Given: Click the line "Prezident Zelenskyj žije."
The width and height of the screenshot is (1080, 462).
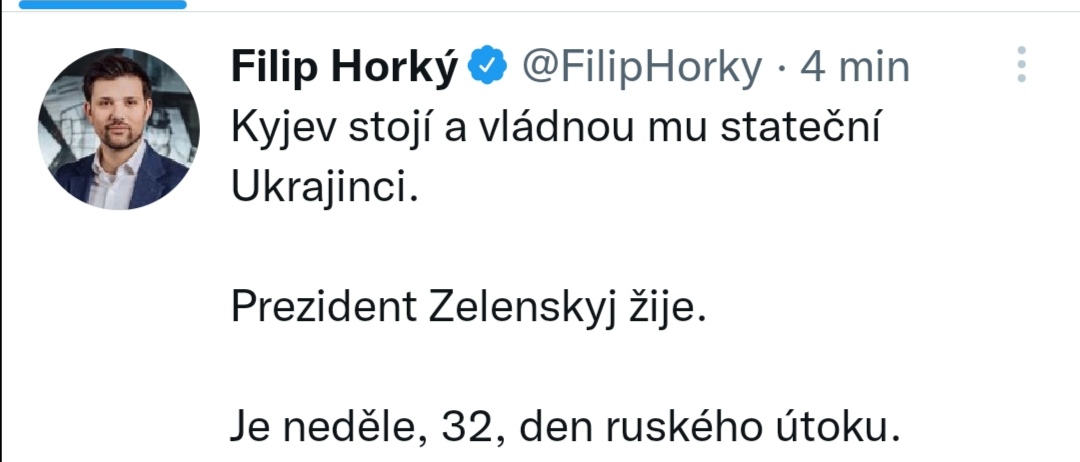Looking at the screenshot, I should click(x=469, y=308).
